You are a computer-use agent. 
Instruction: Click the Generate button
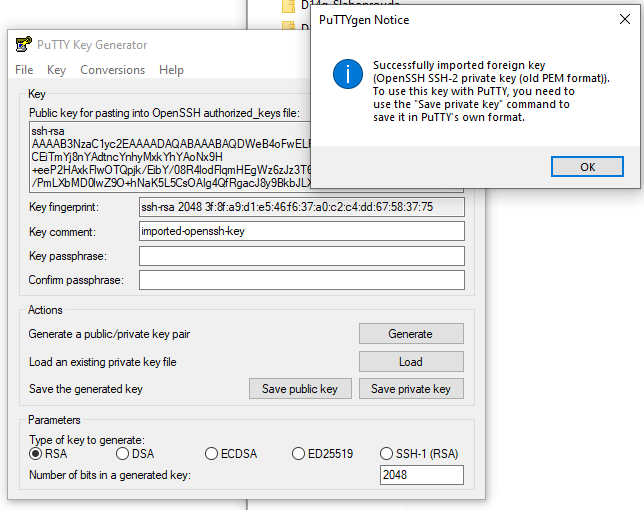point(411,334)
